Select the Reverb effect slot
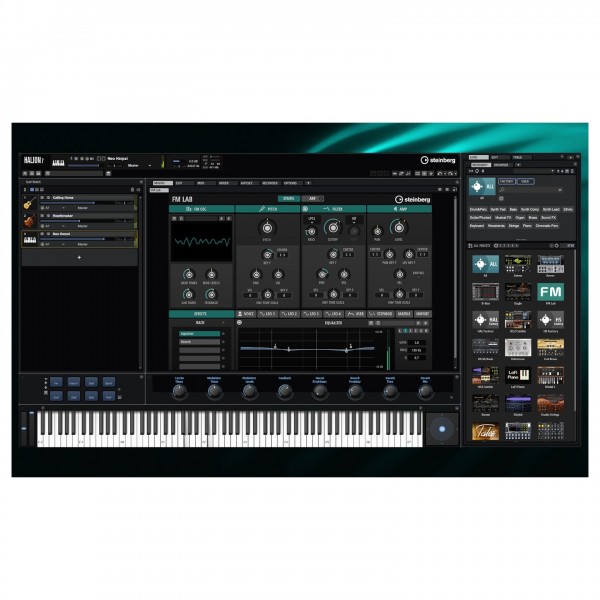 199,342
